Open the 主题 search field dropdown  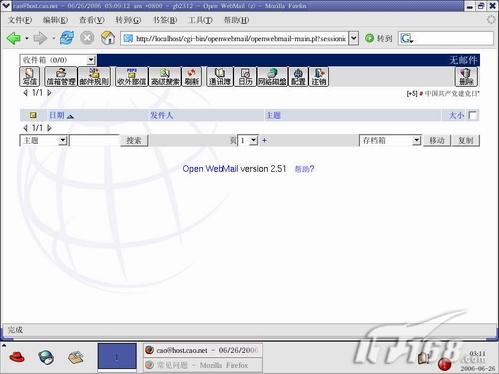coord(63,140)
